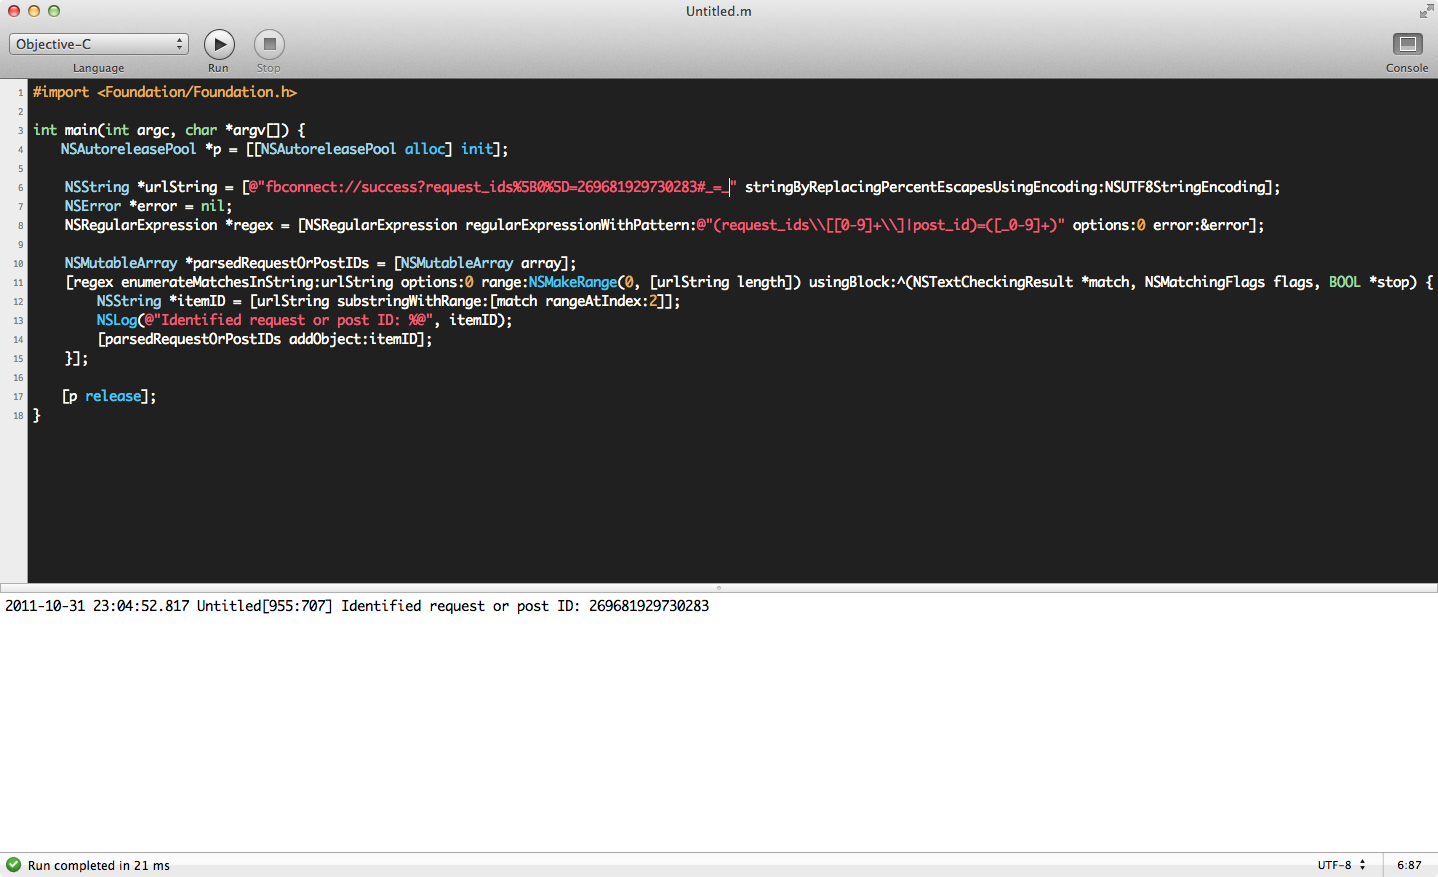Open the UTF-8 encoding selector
The image size is (1438, 877).
pos(1340,865)
